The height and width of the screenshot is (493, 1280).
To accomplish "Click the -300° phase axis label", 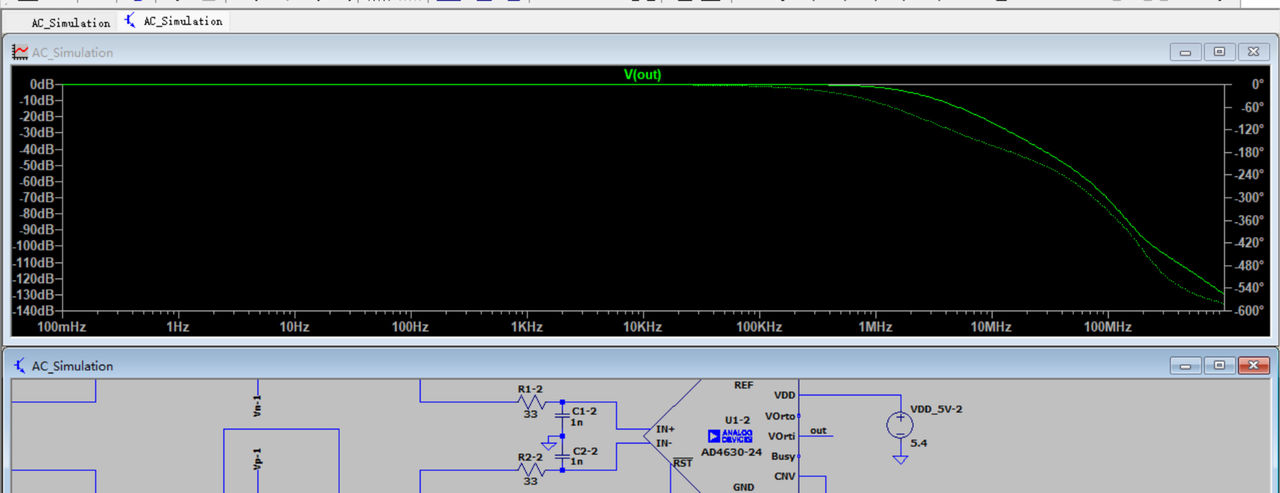I will pyautogui.click(x=1250, y=197).
